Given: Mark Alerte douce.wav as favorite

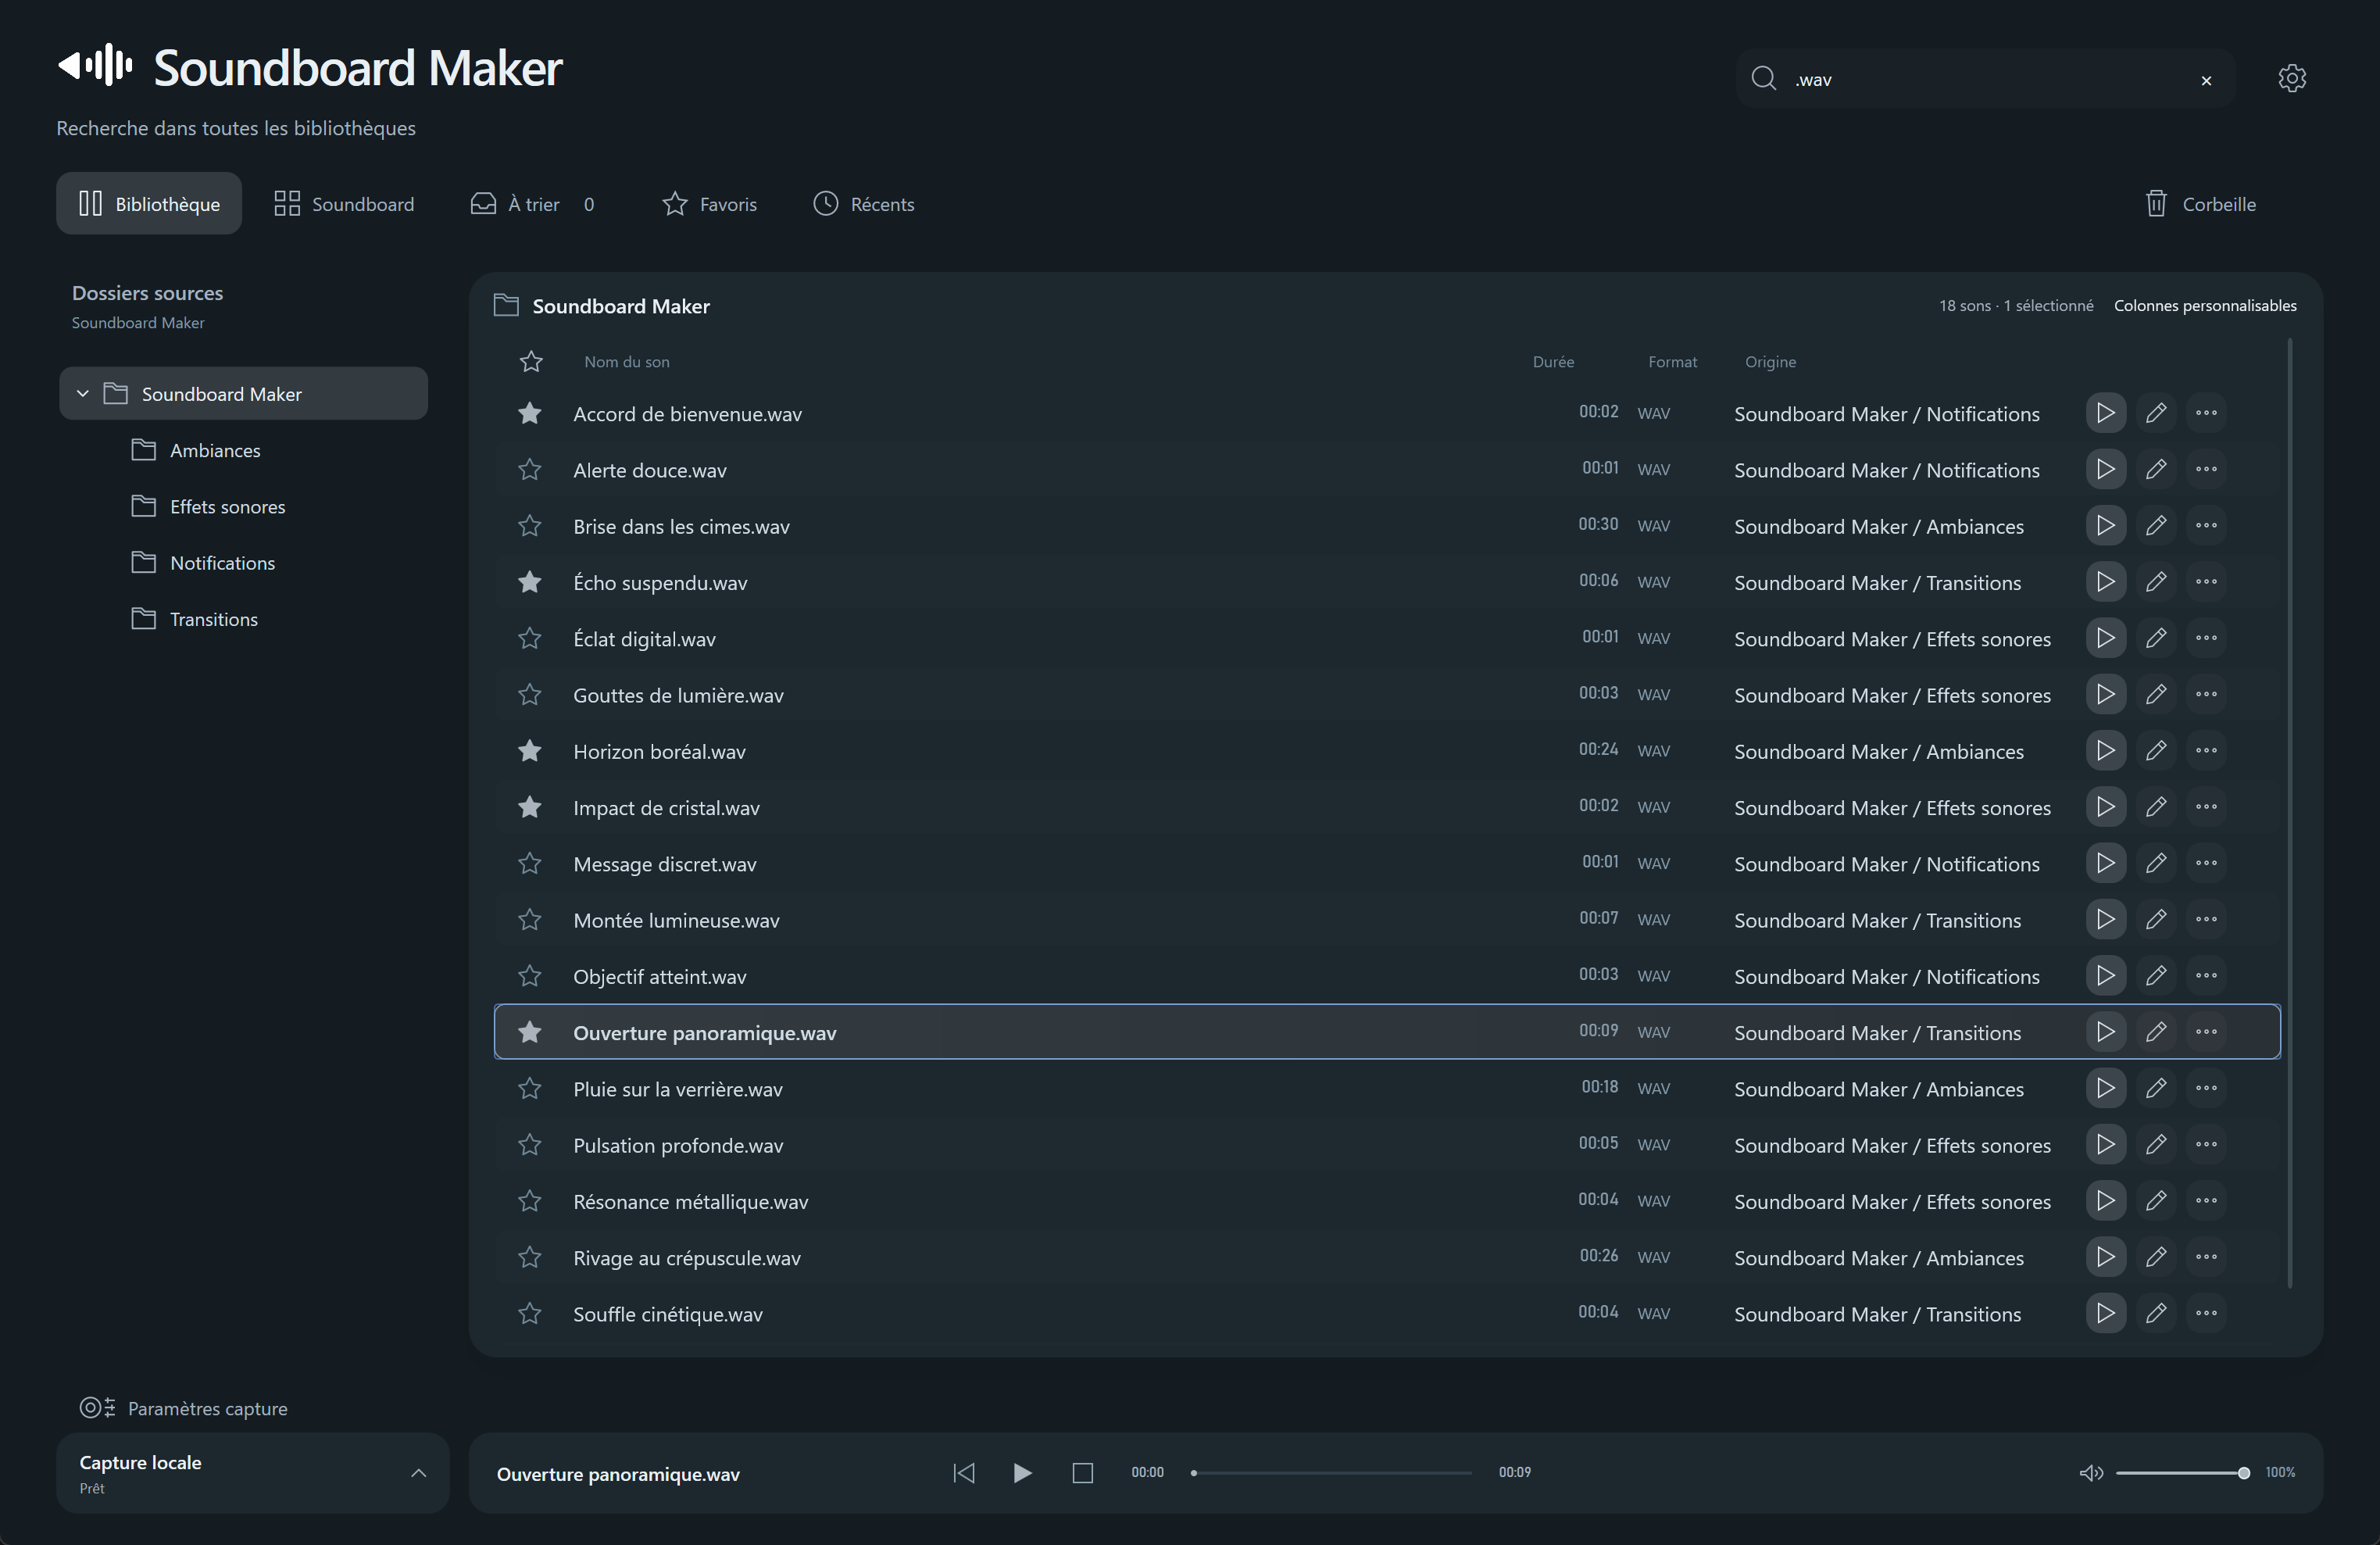Looking at the screenshot, I should point(530,469).
